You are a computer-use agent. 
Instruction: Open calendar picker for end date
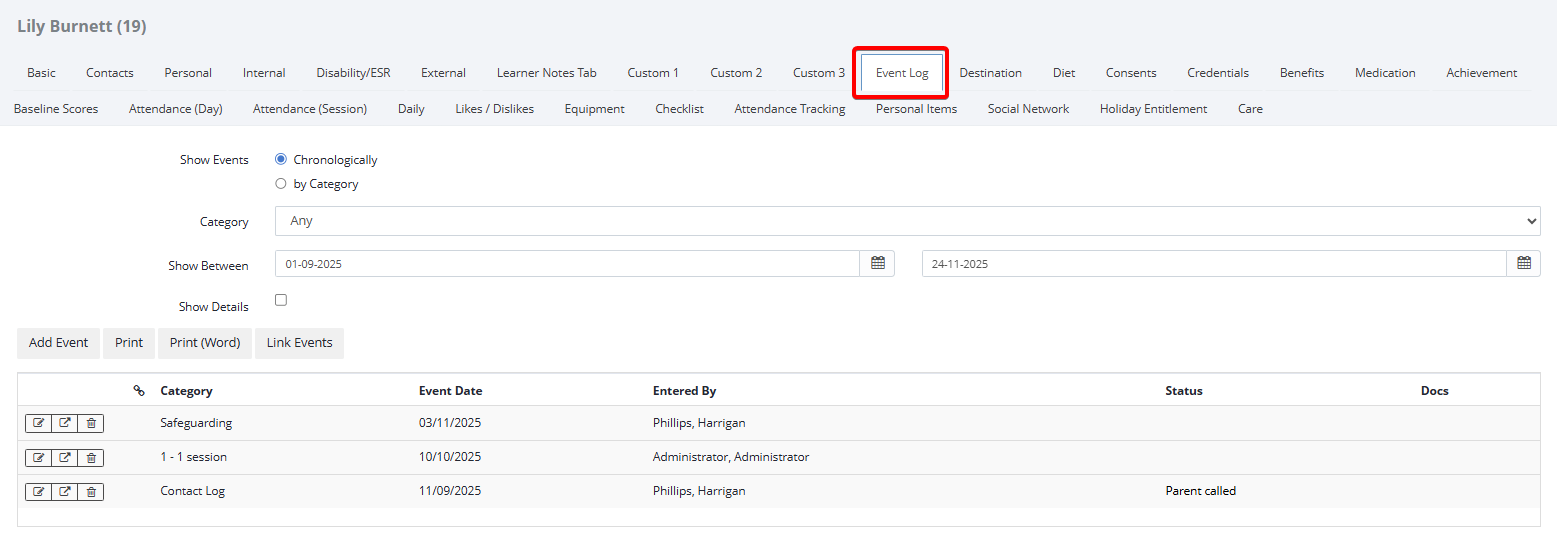pyautogui.click(x=1524, y=264)
